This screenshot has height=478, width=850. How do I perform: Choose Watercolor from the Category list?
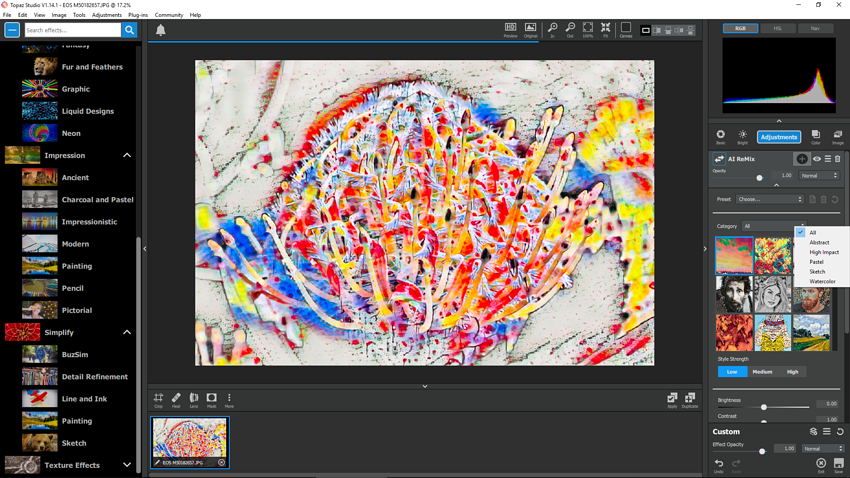pyautogui.click(x=822, y=282)
